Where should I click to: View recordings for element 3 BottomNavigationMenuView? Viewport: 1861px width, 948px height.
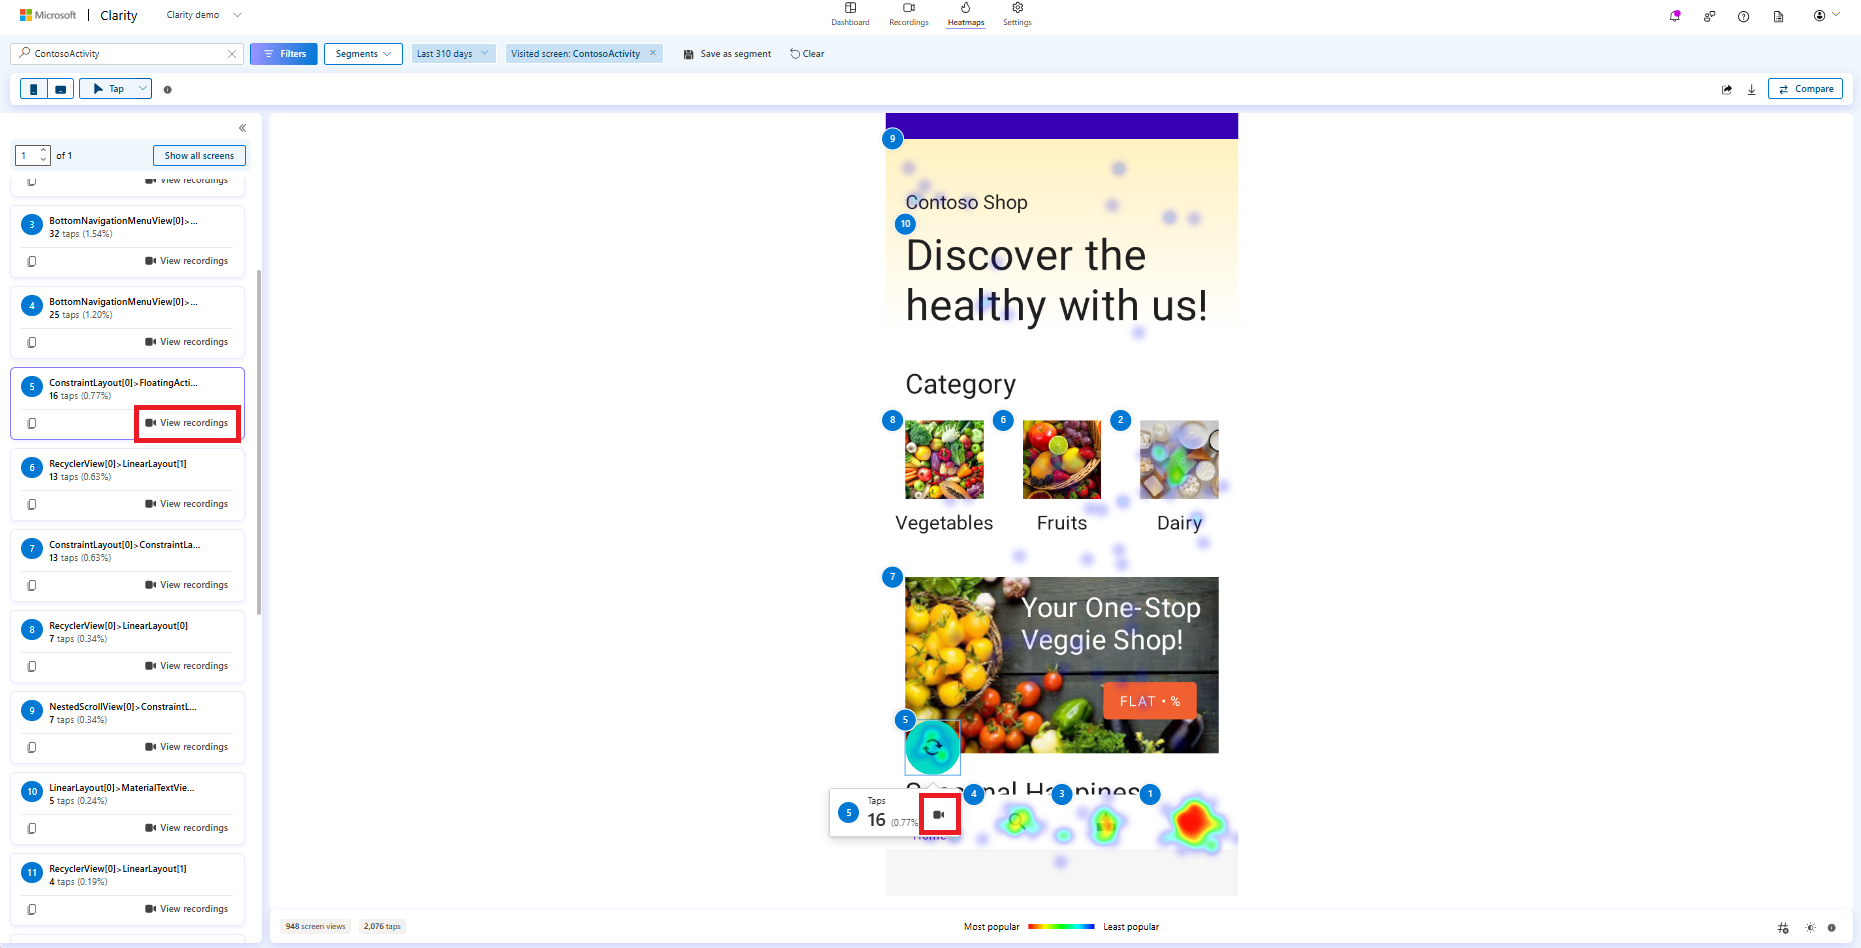click(187, 261)
